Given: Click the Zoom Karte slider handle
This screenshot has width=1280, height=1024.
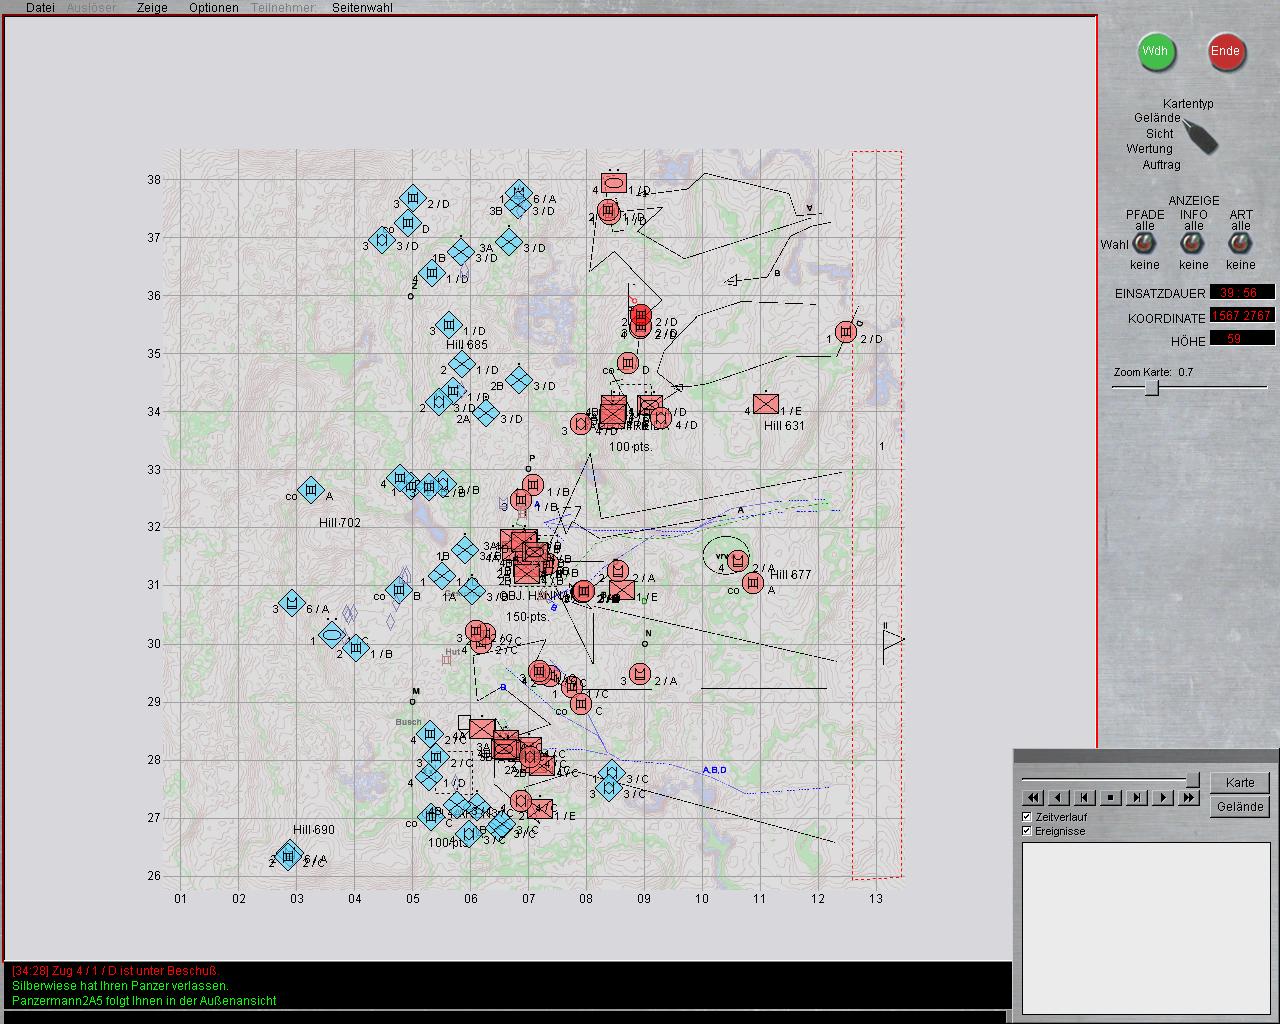Looking at the screenshot, I should click(x=1152, y=388).
